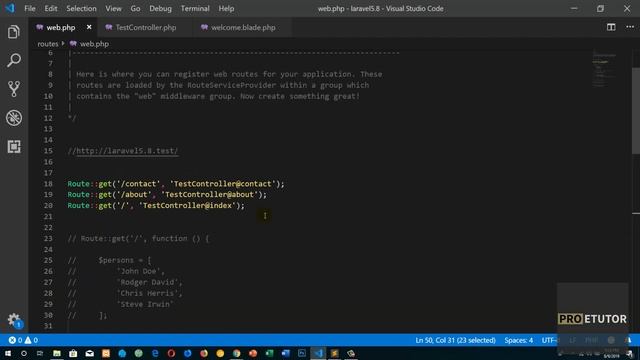Open the Source Control view
The width and height of the screenshot is (640, 360).
pos(13,89)
